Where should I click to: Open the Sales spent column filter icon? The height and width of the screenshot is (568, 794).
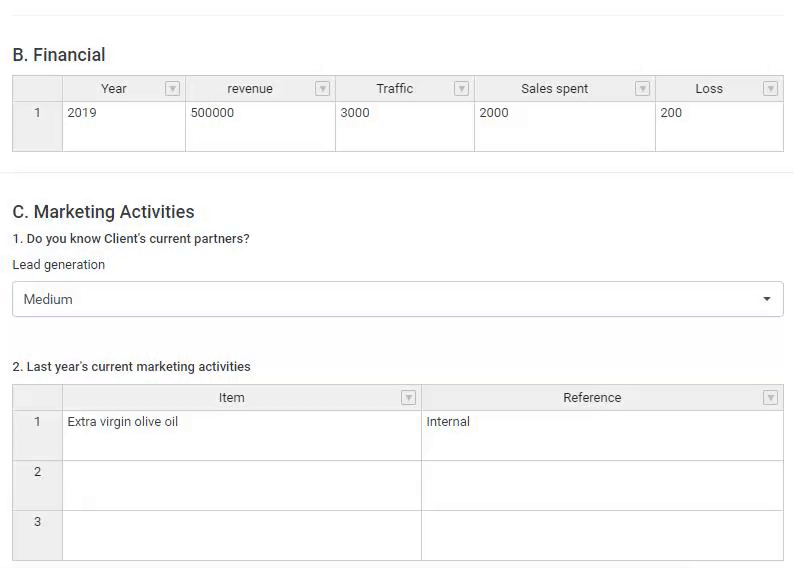tap(642, 89)
